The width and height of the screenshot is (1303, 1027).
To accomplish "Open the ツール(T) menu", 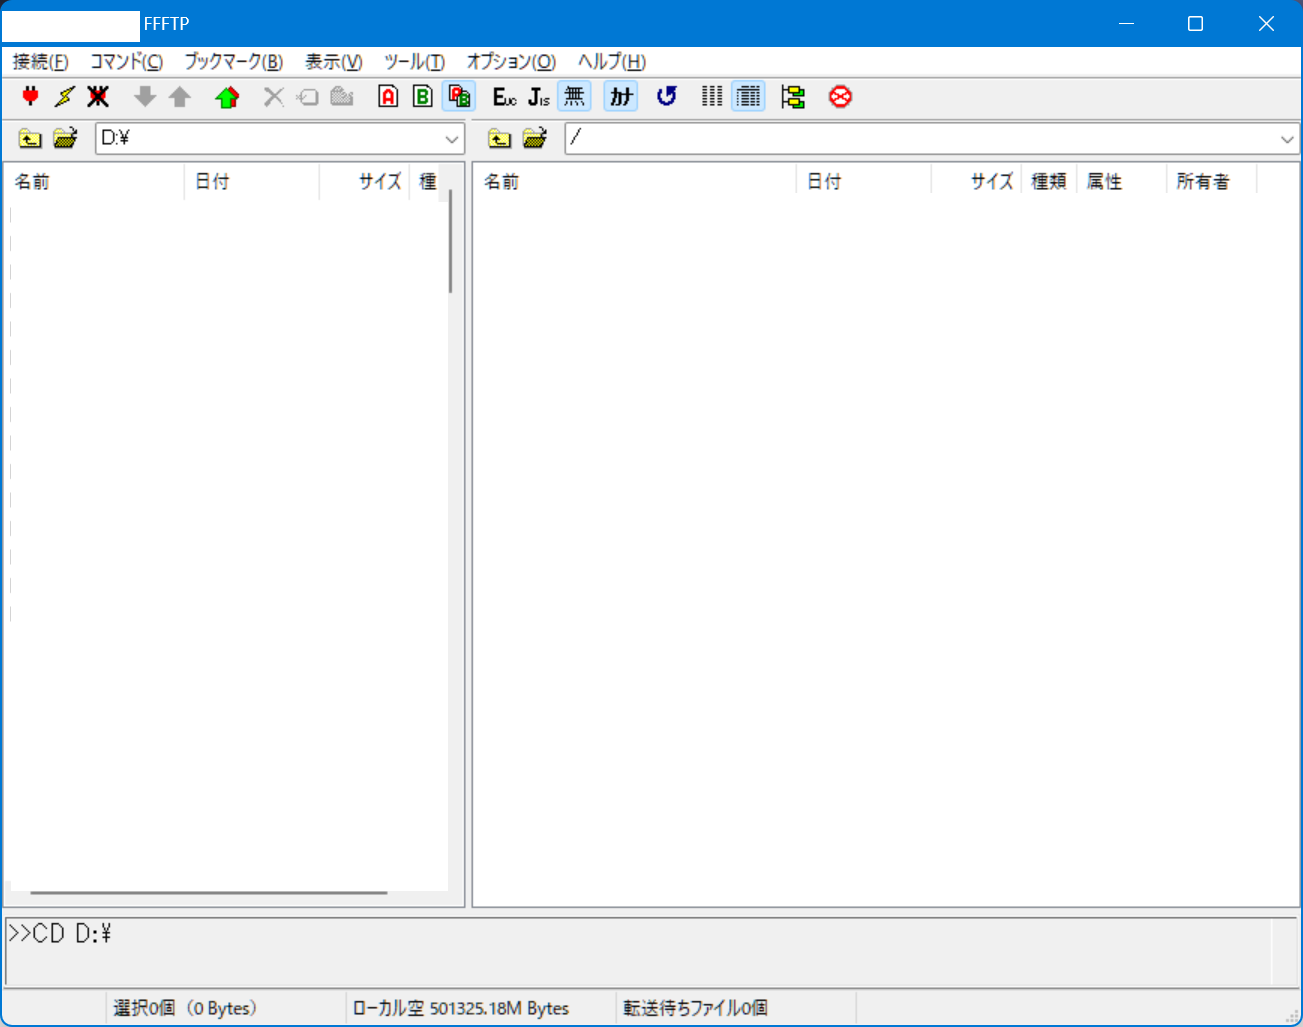I will coord(414,62).
